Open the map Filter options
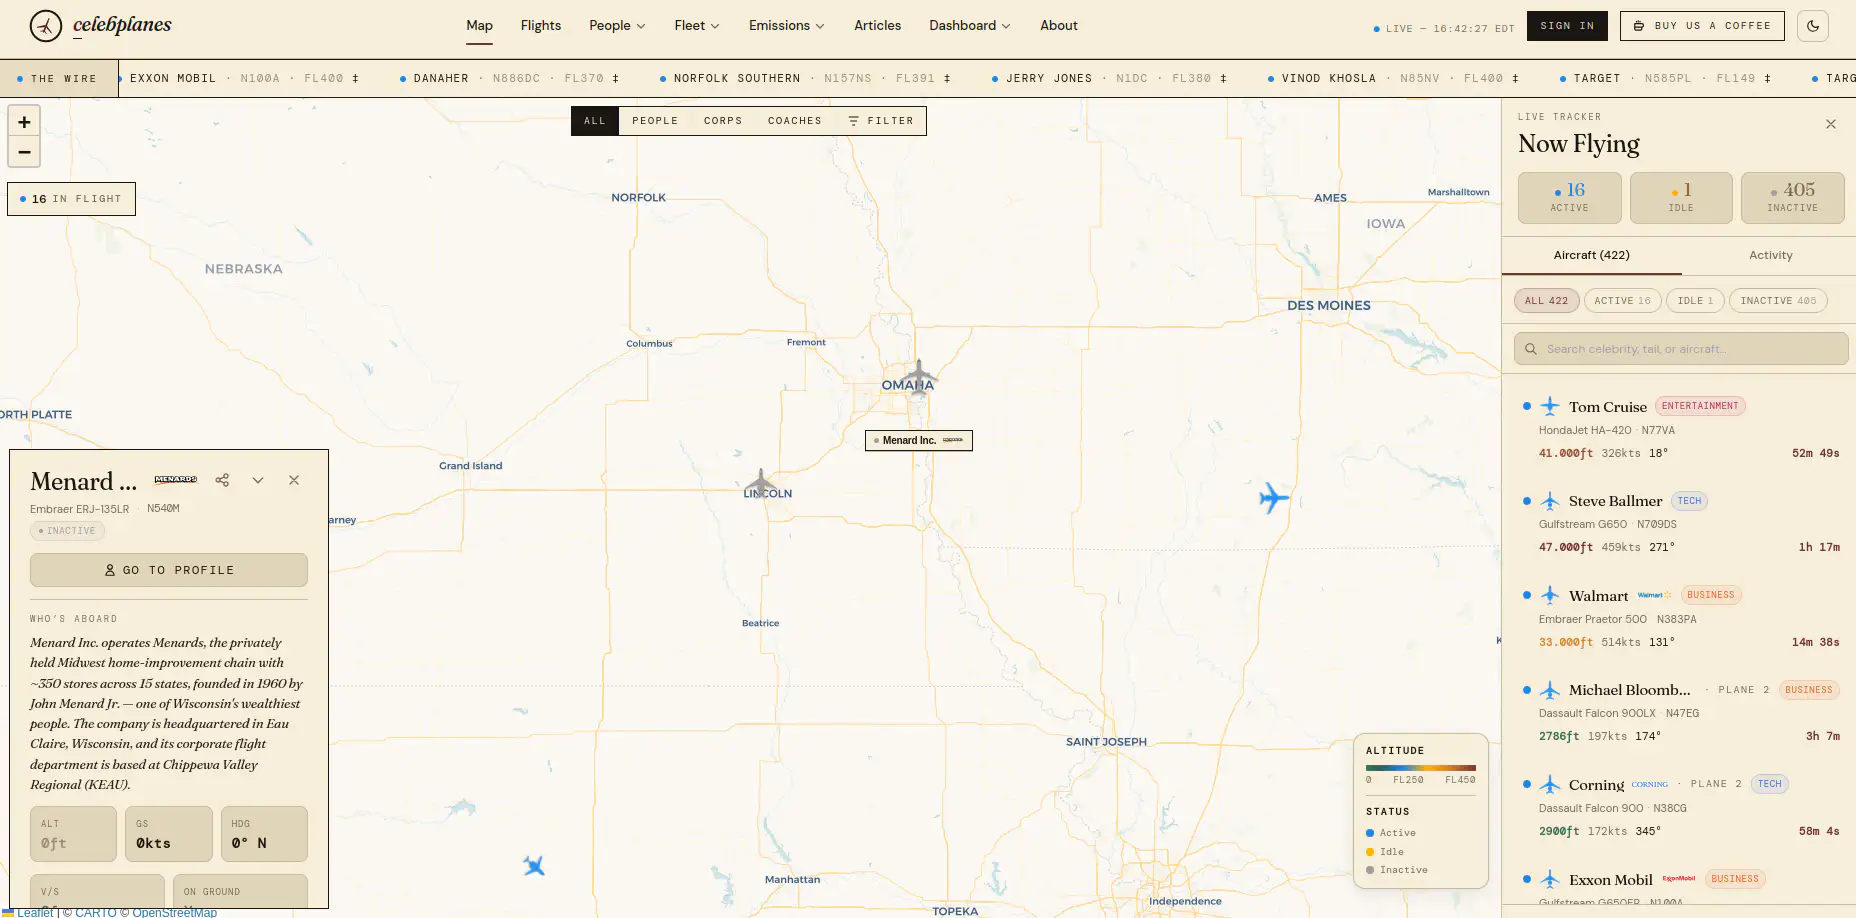Image resolution: width=1856 pixels, height=918 pixels. (881, 121)
